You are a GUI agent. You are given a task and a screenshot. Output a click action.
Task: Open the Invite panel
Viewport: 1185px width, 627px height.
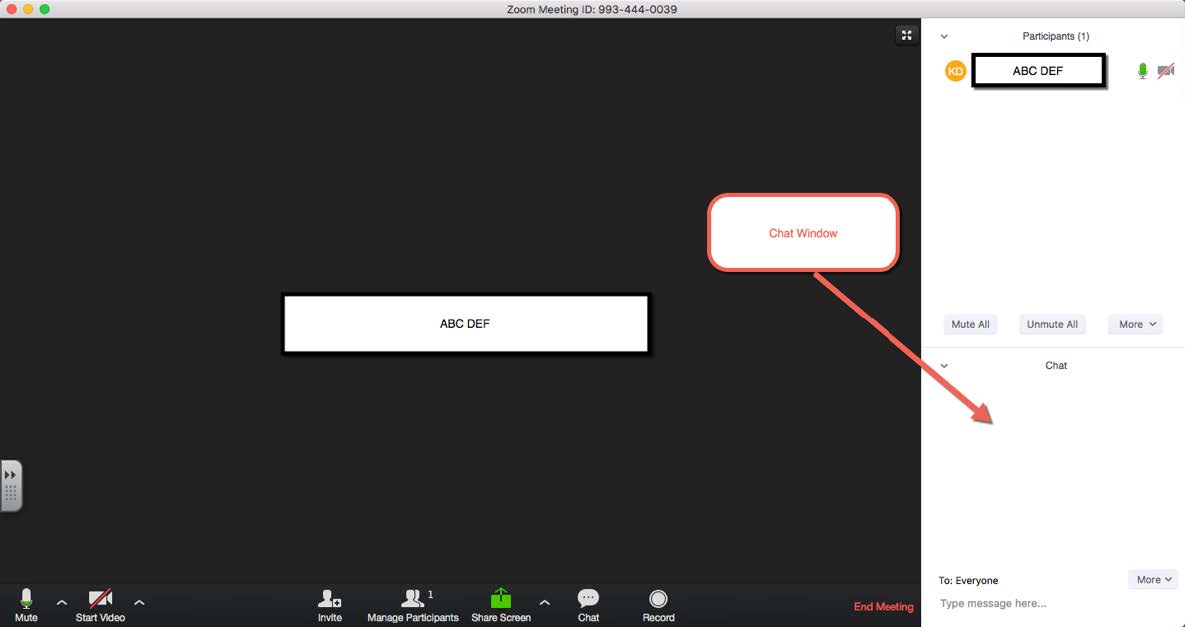[330, 605]
